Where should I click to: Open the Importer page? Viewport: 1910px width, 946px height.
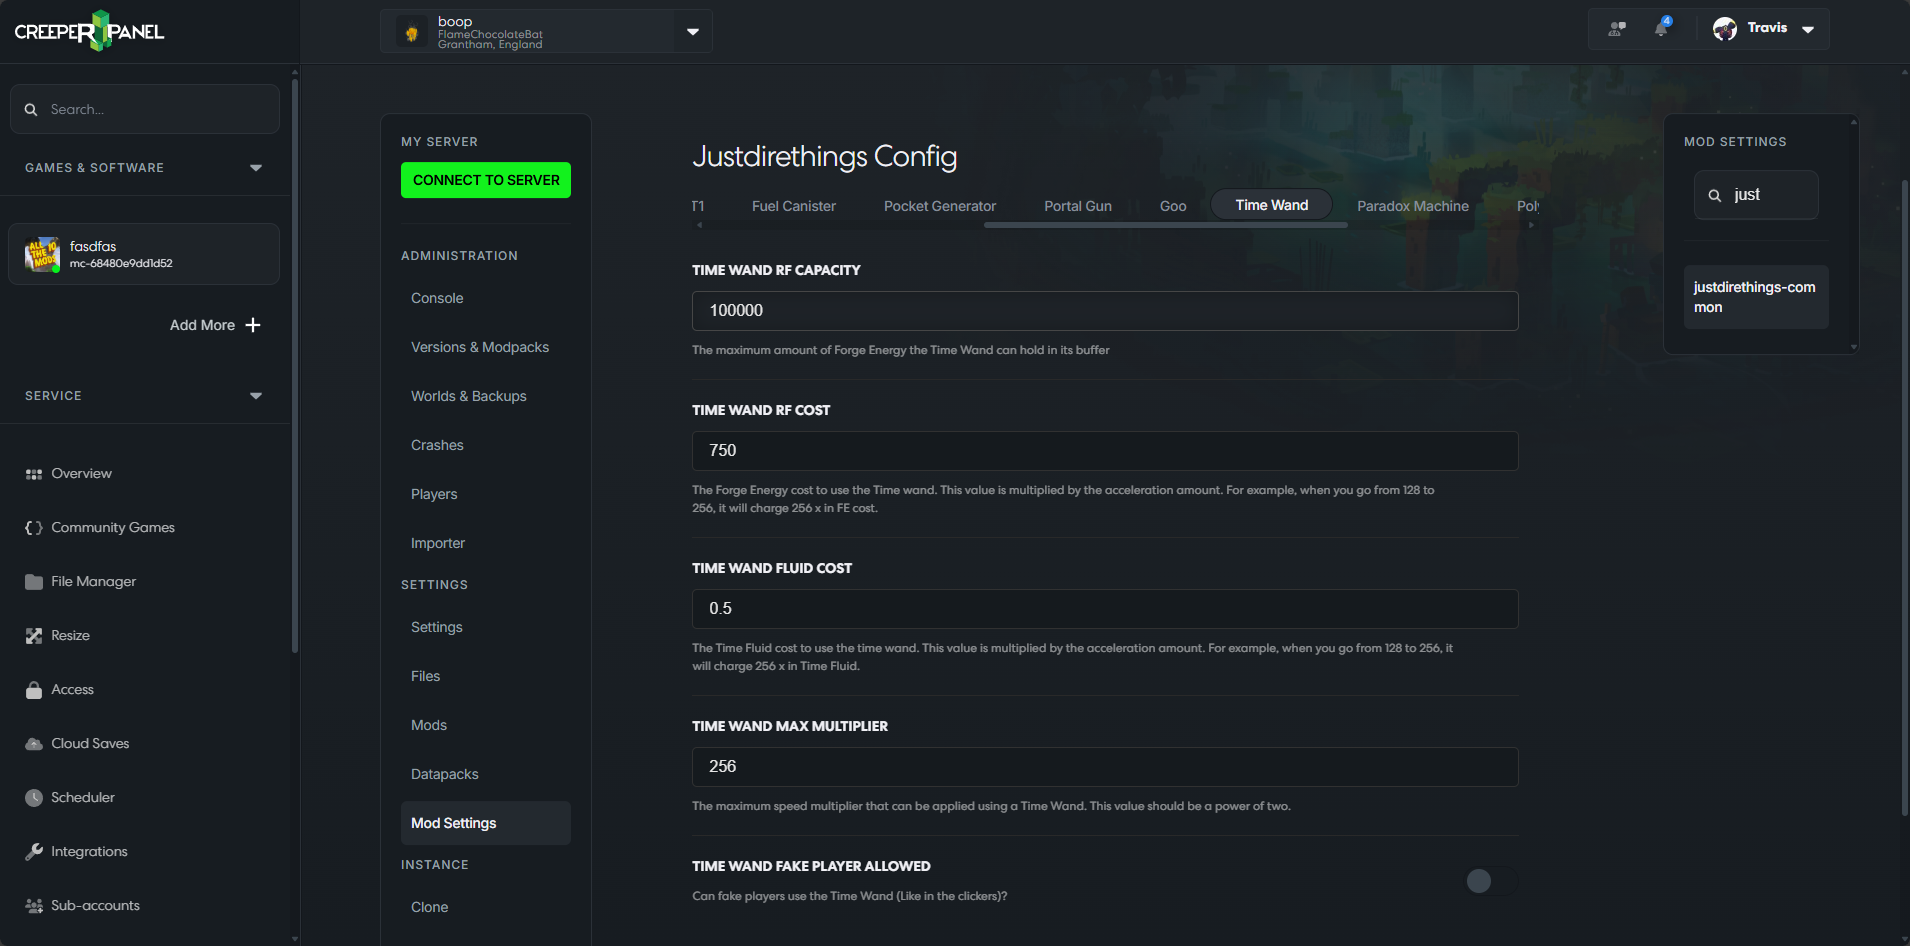[438, 543]
